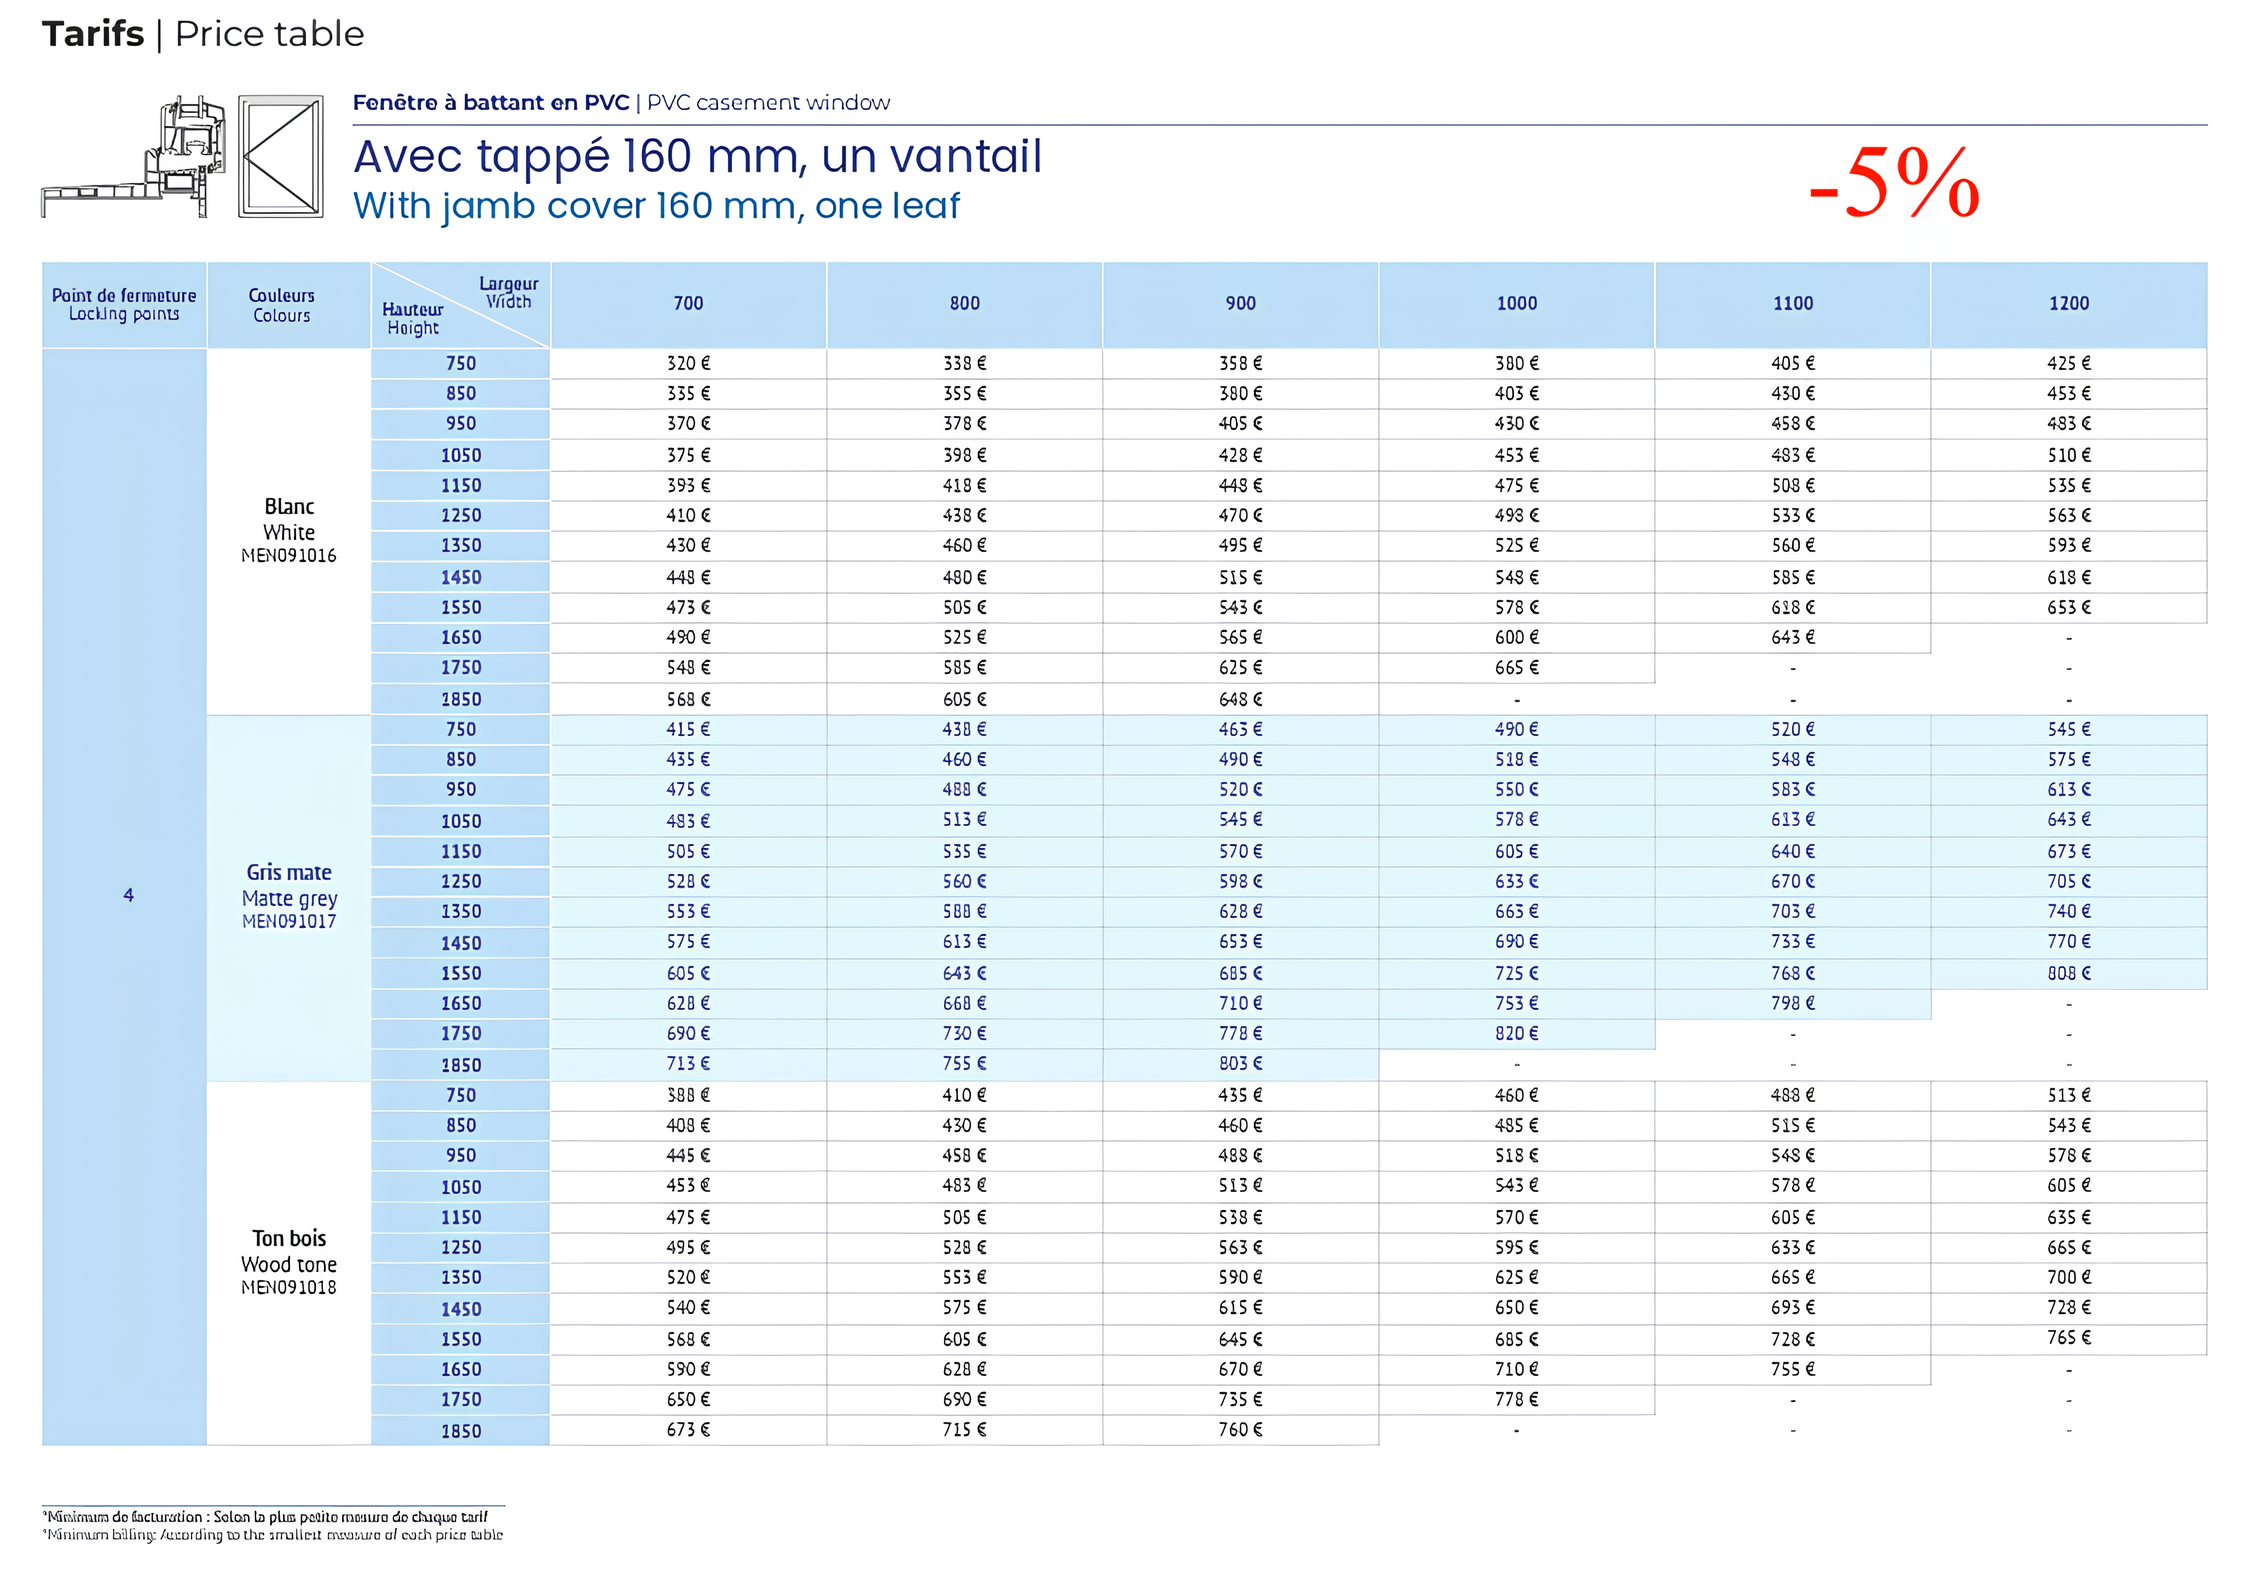
Task: Select the Point de fermeture header cell
Action: pyautogui.click(x=124, y=304)
